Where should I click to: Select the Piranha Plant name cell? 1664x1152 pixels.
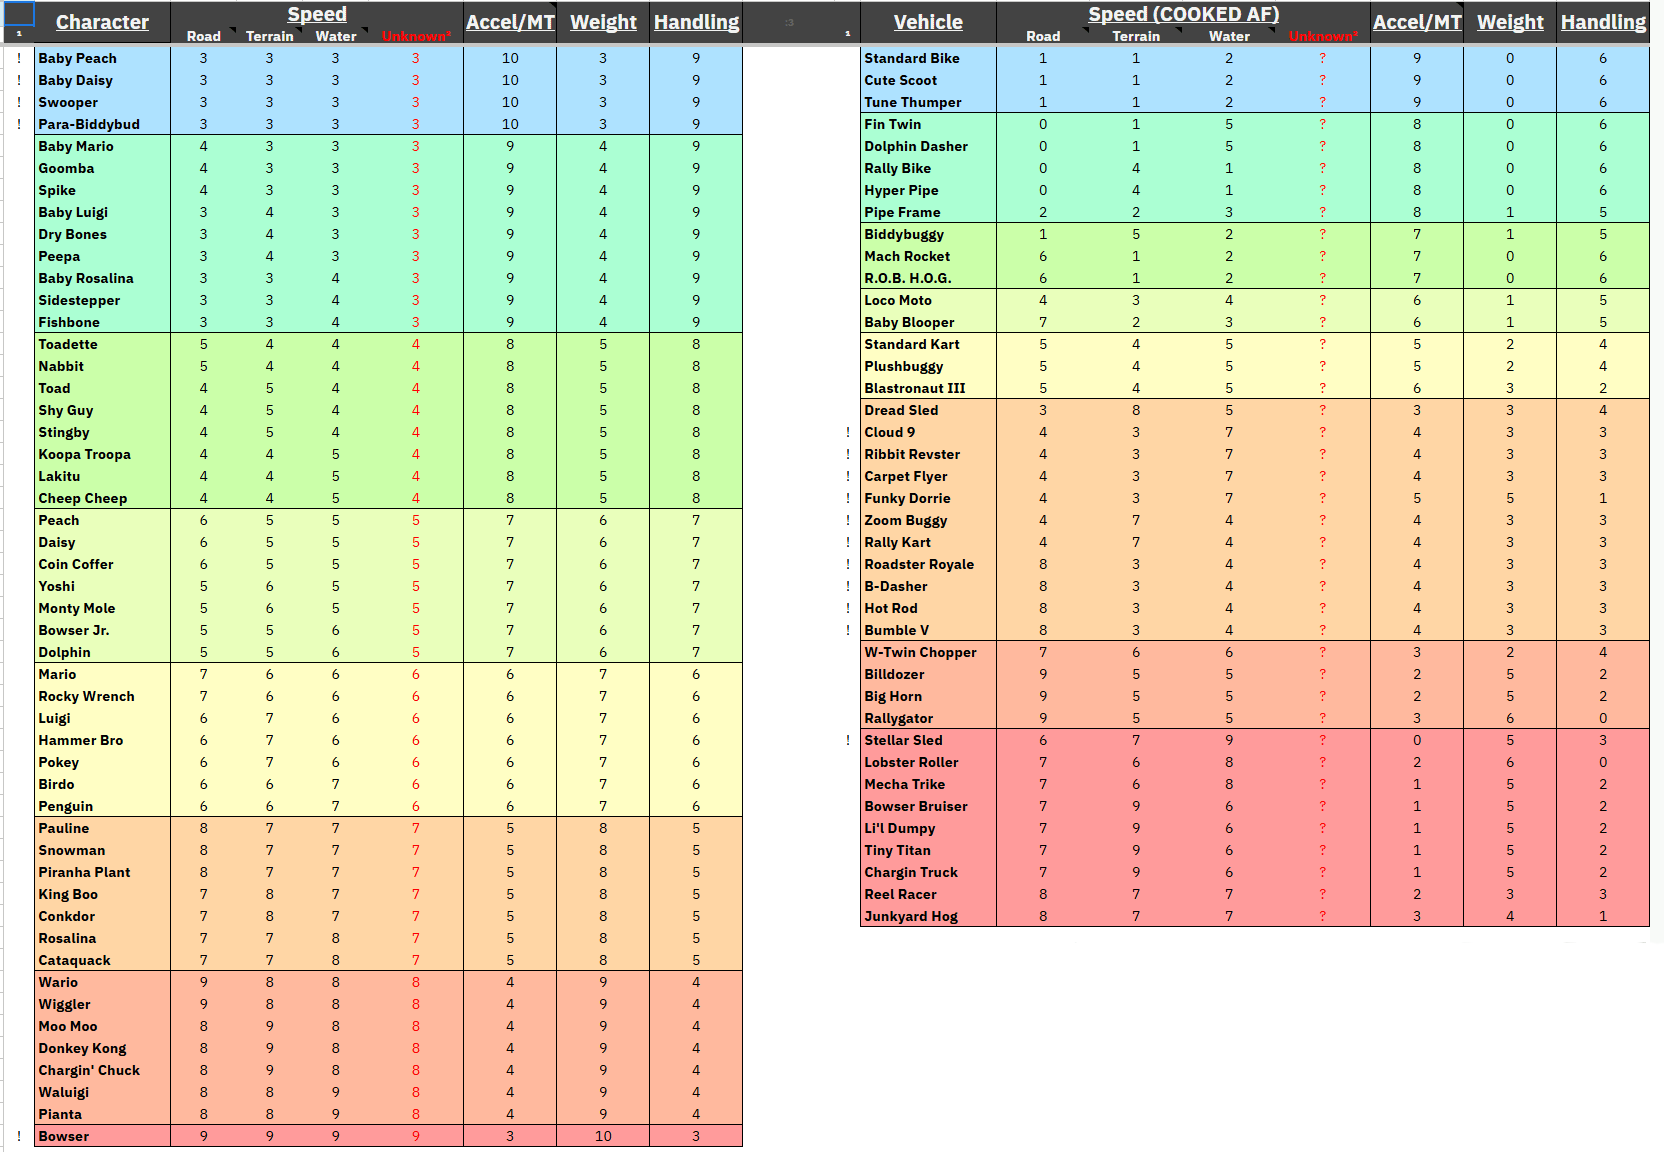102,872
